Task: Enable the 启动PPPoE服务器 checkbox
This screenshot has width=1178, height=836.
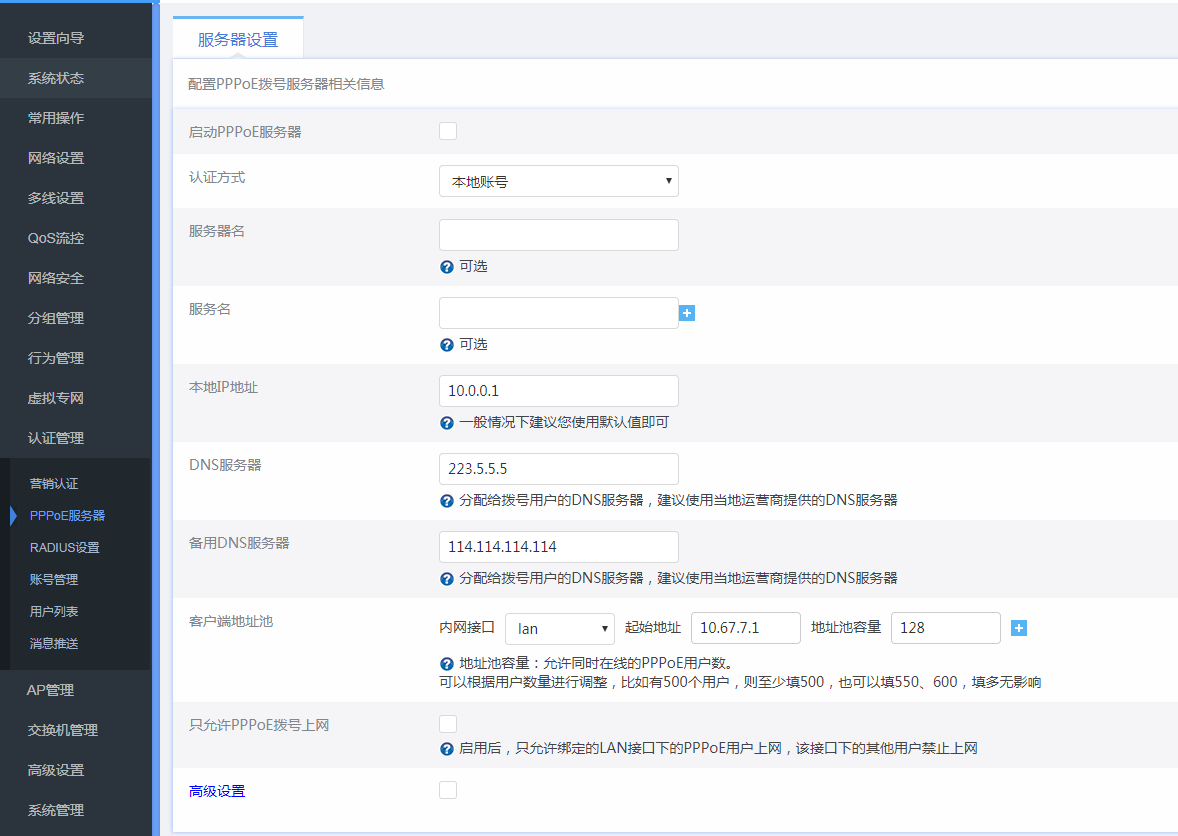Action: point(448,131)
